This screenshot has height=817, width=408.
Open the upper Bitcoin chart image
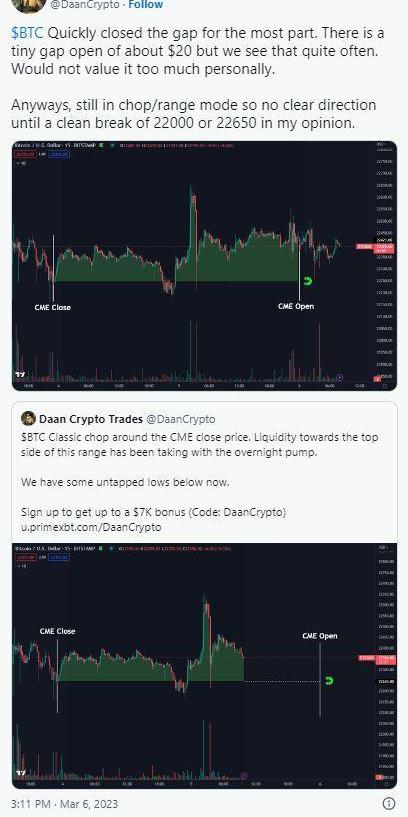pos(204,266)
